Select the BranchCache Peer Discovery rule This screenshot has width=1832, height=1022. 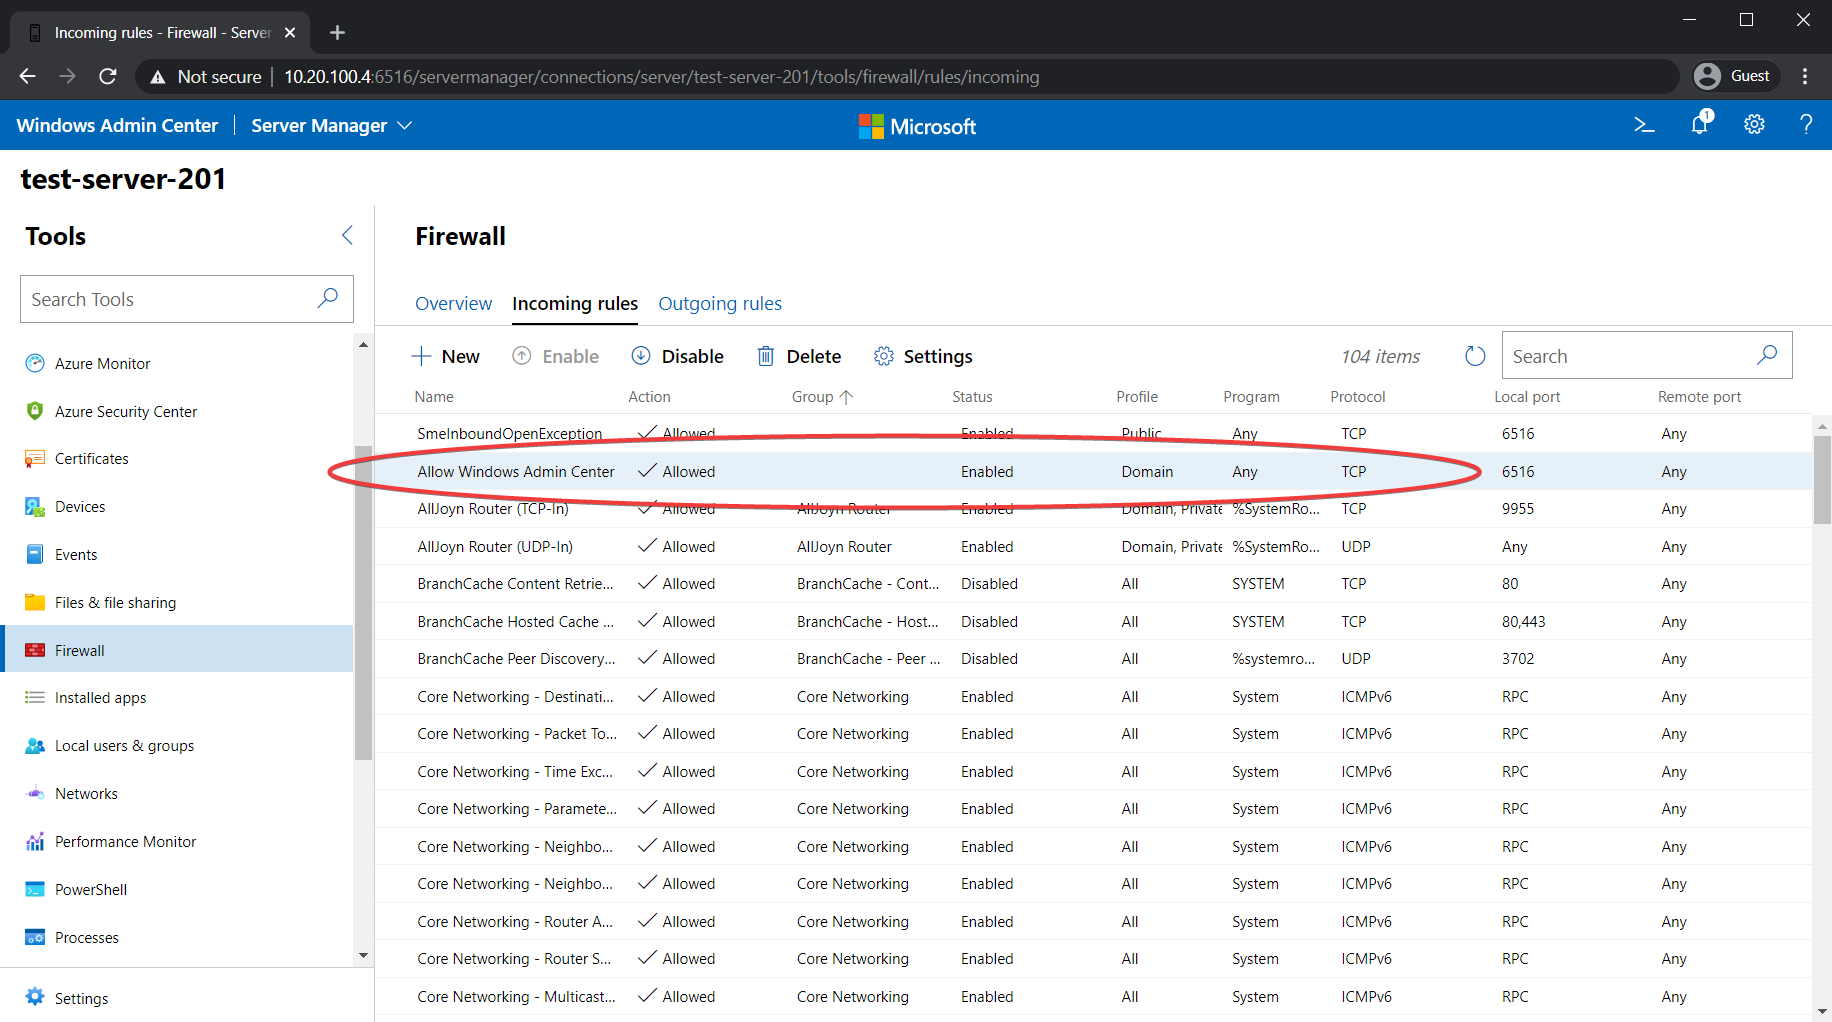1094,659
